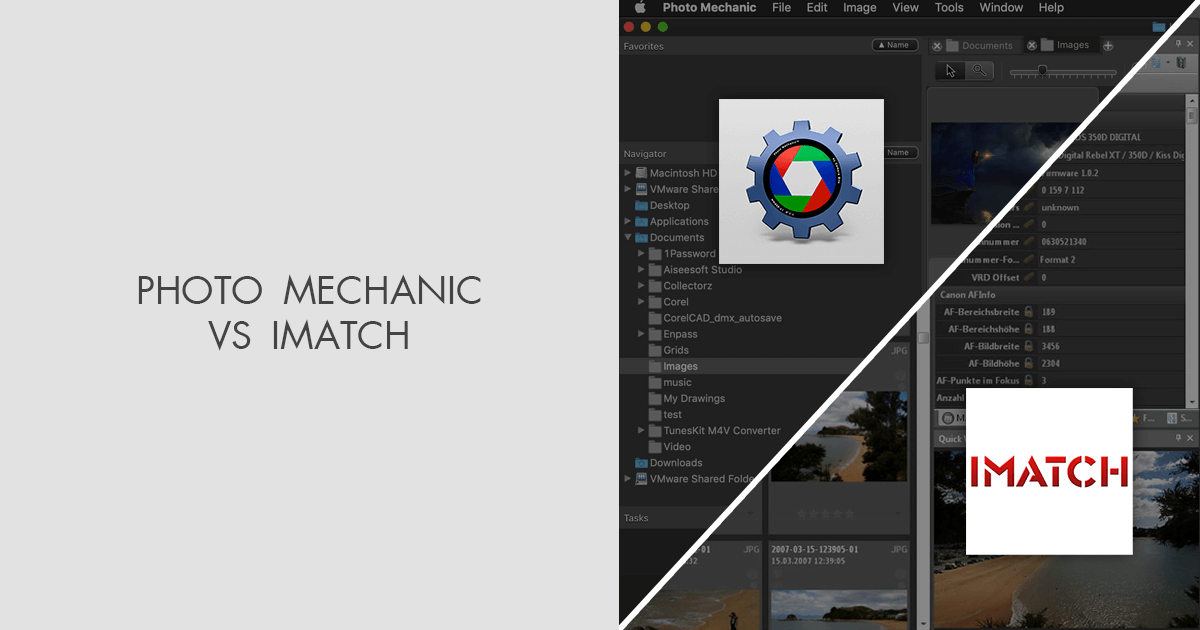The width and height of the screenshot is (1200, 630).
Task: Select the arrow pointer tool
Action: 951,71
